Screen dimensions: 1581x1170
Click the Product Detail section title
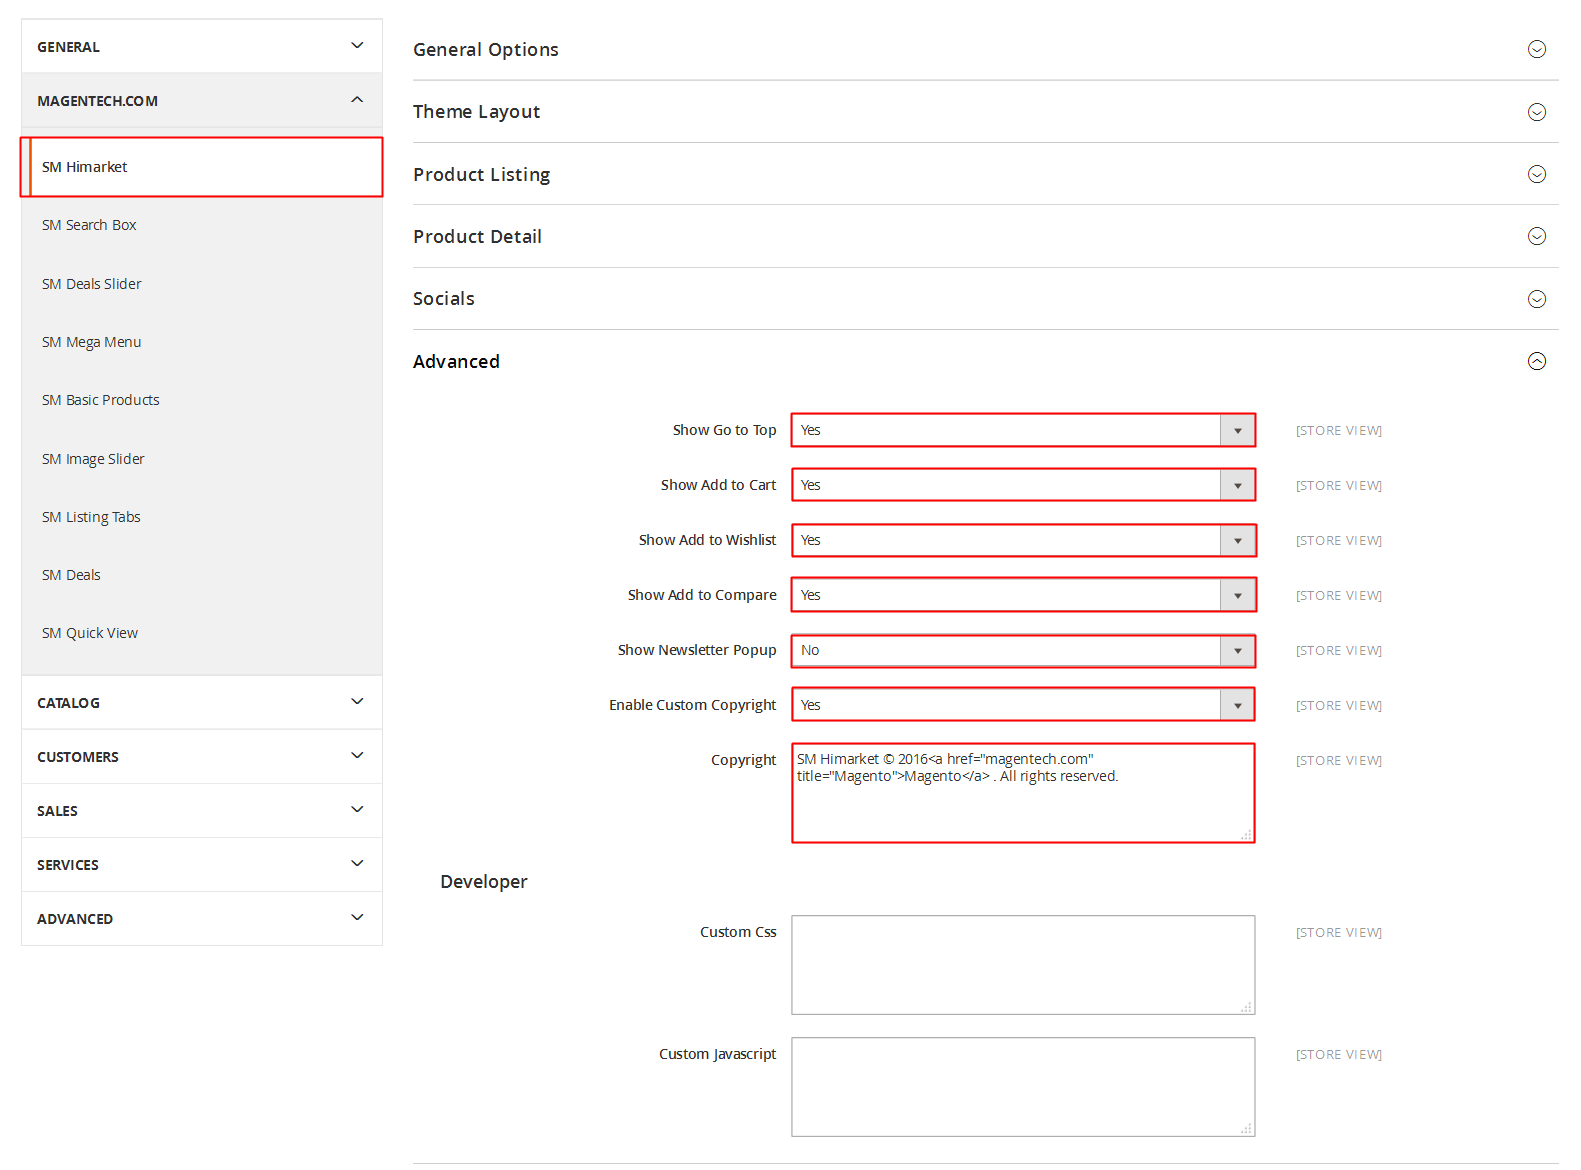(x=477, y=236)
